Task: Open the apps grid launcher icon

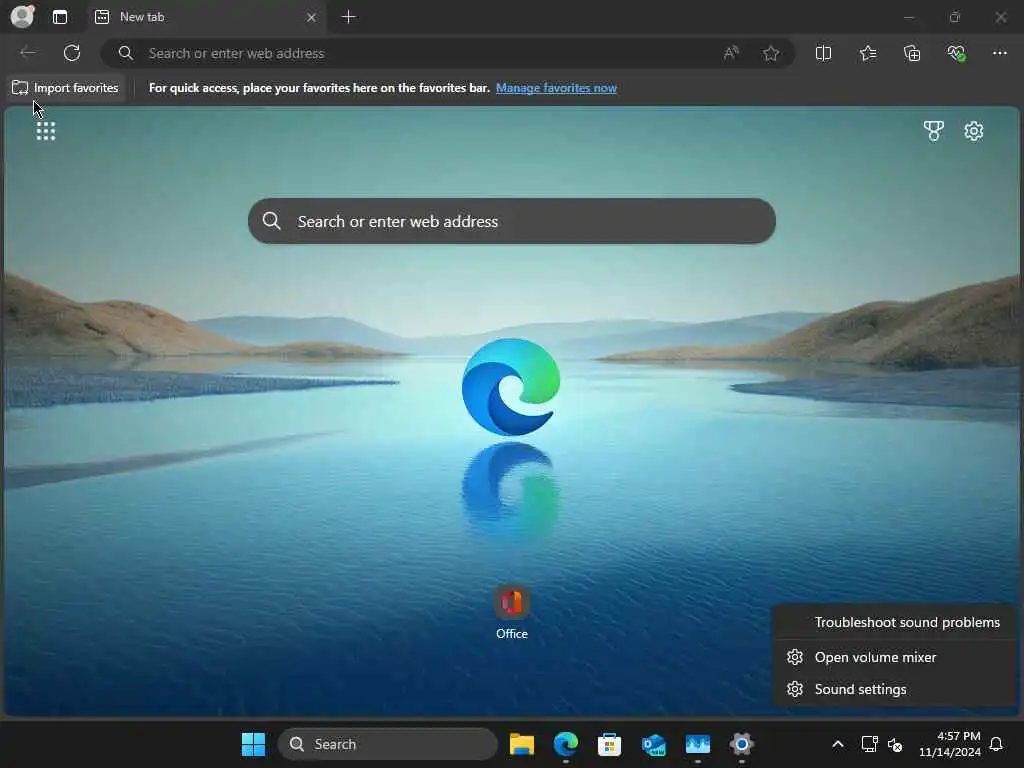Action: (x=46, y=131)
